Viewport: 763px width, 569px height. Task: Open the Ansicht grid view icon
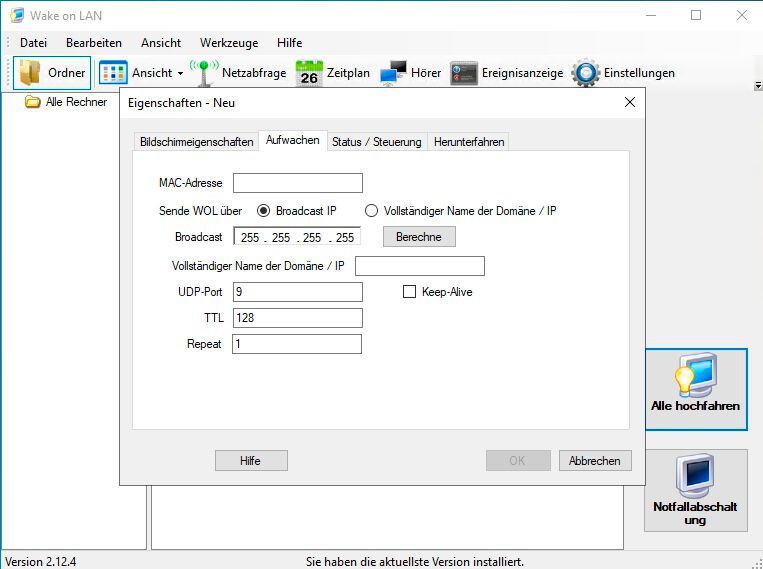click(113, 73)
